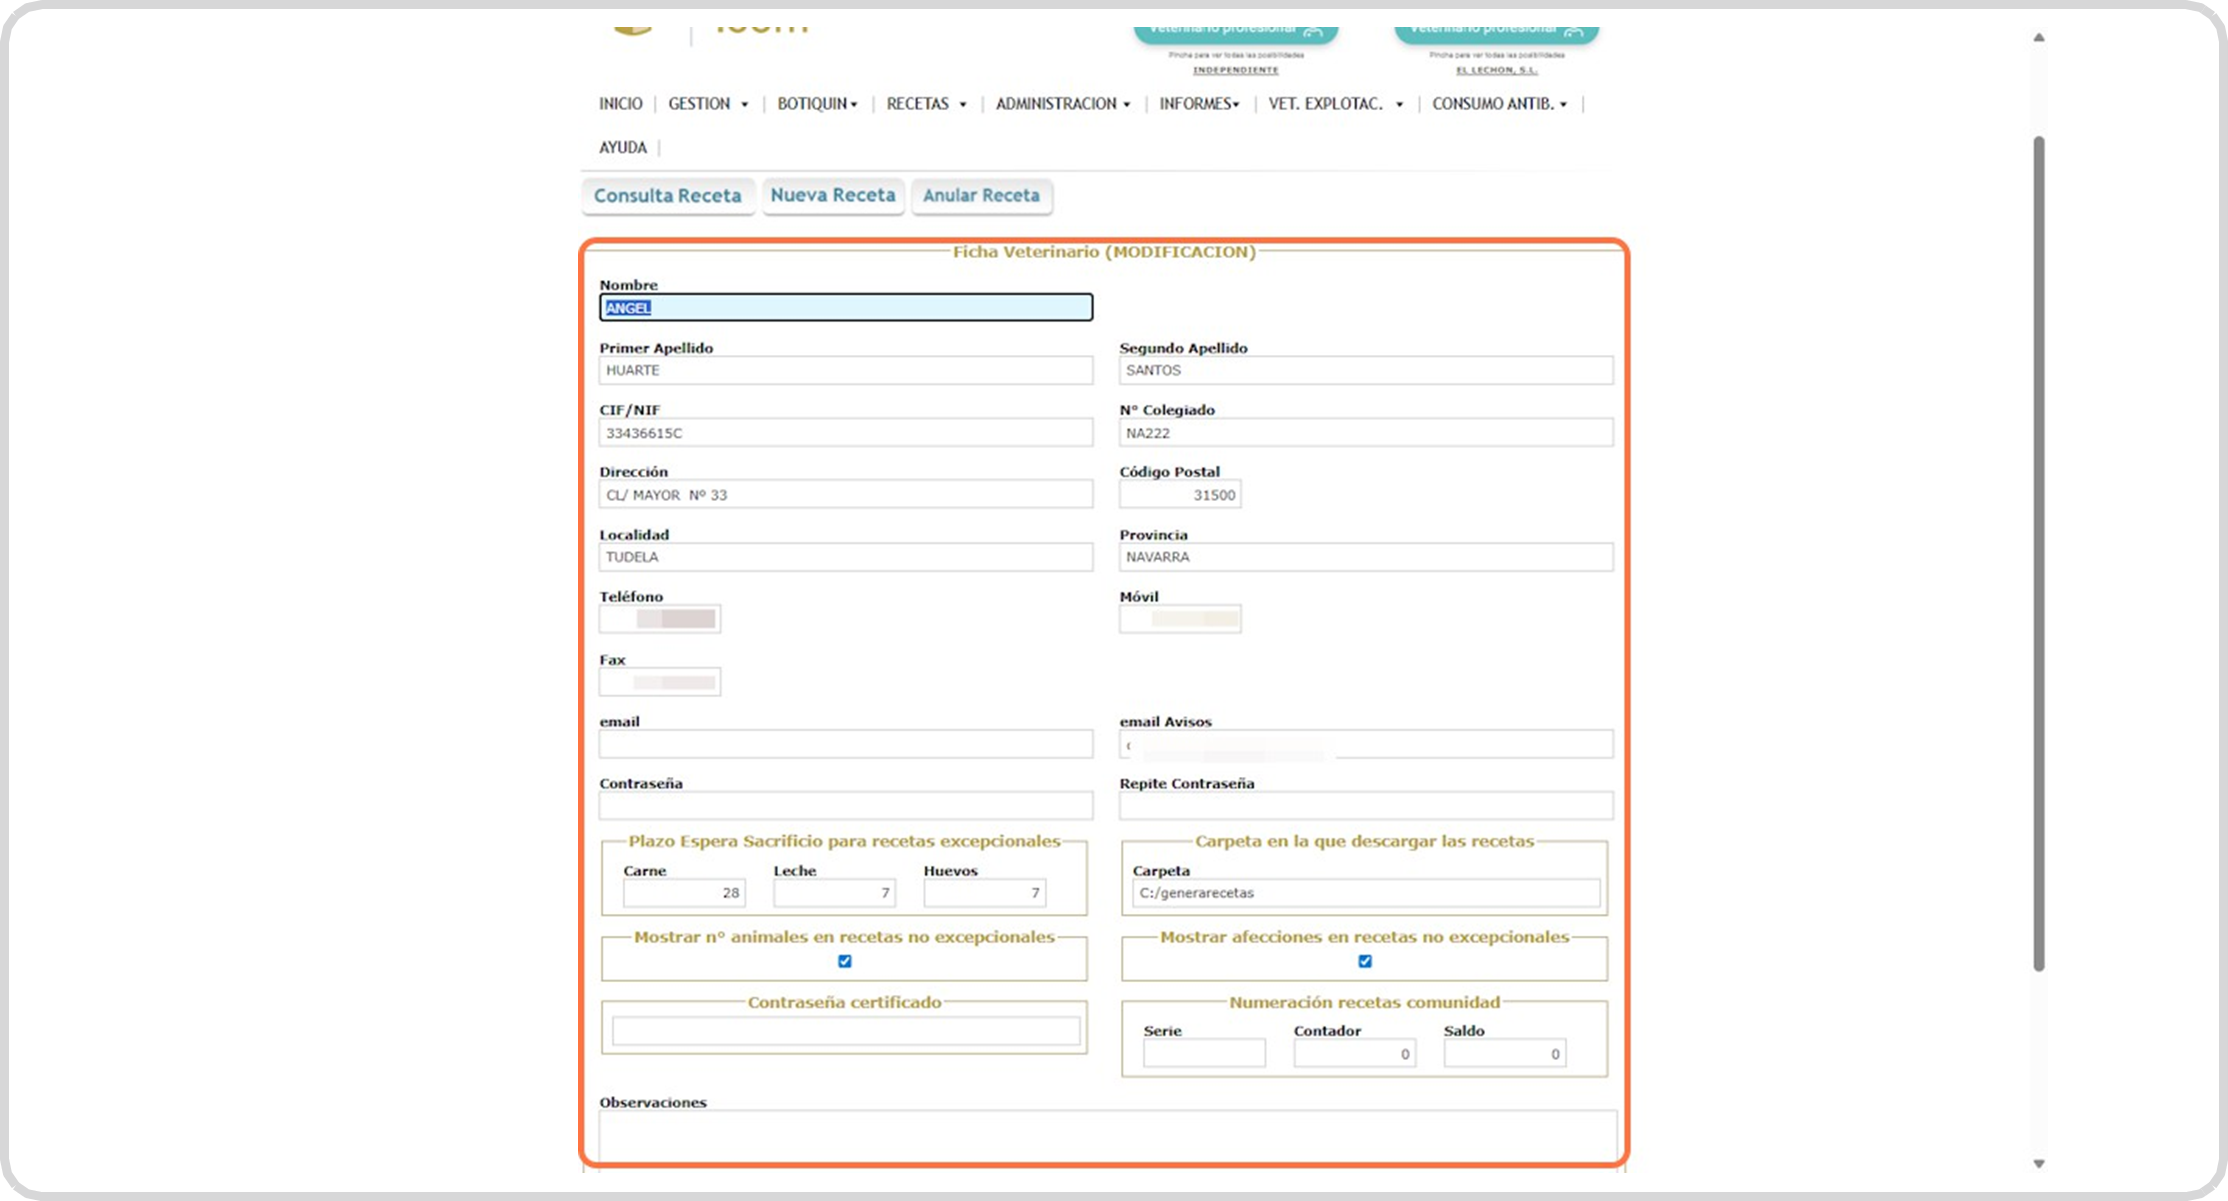Click the Contraseña certificado input box
Screen dimensions: 2228x1201
pyautogui.click(x=845, y=1031)
